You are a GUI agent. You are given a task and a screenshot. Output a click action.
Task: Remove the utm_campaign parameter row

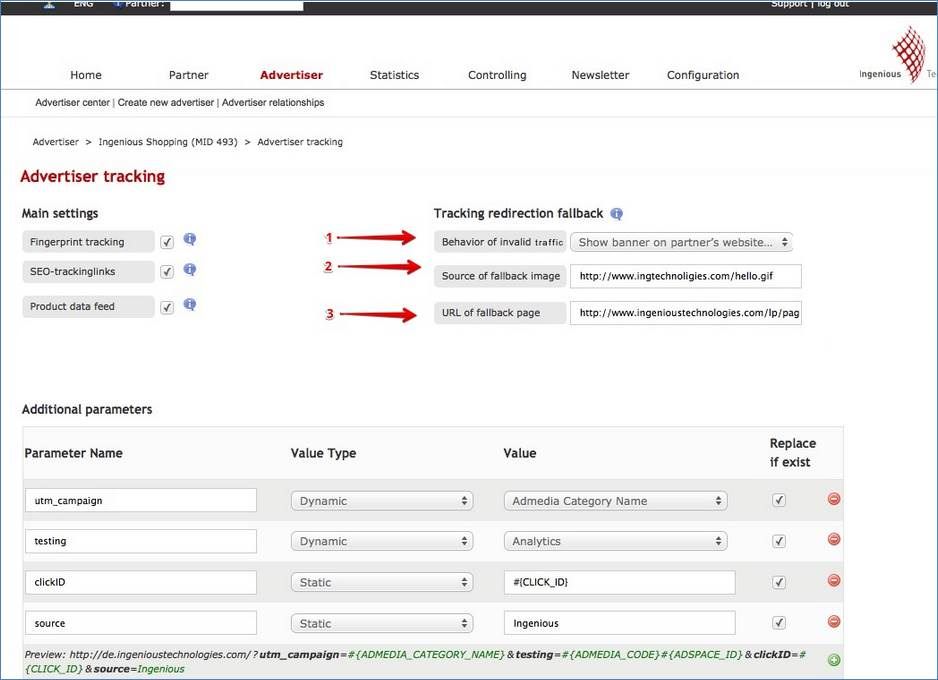coord(833,499)
